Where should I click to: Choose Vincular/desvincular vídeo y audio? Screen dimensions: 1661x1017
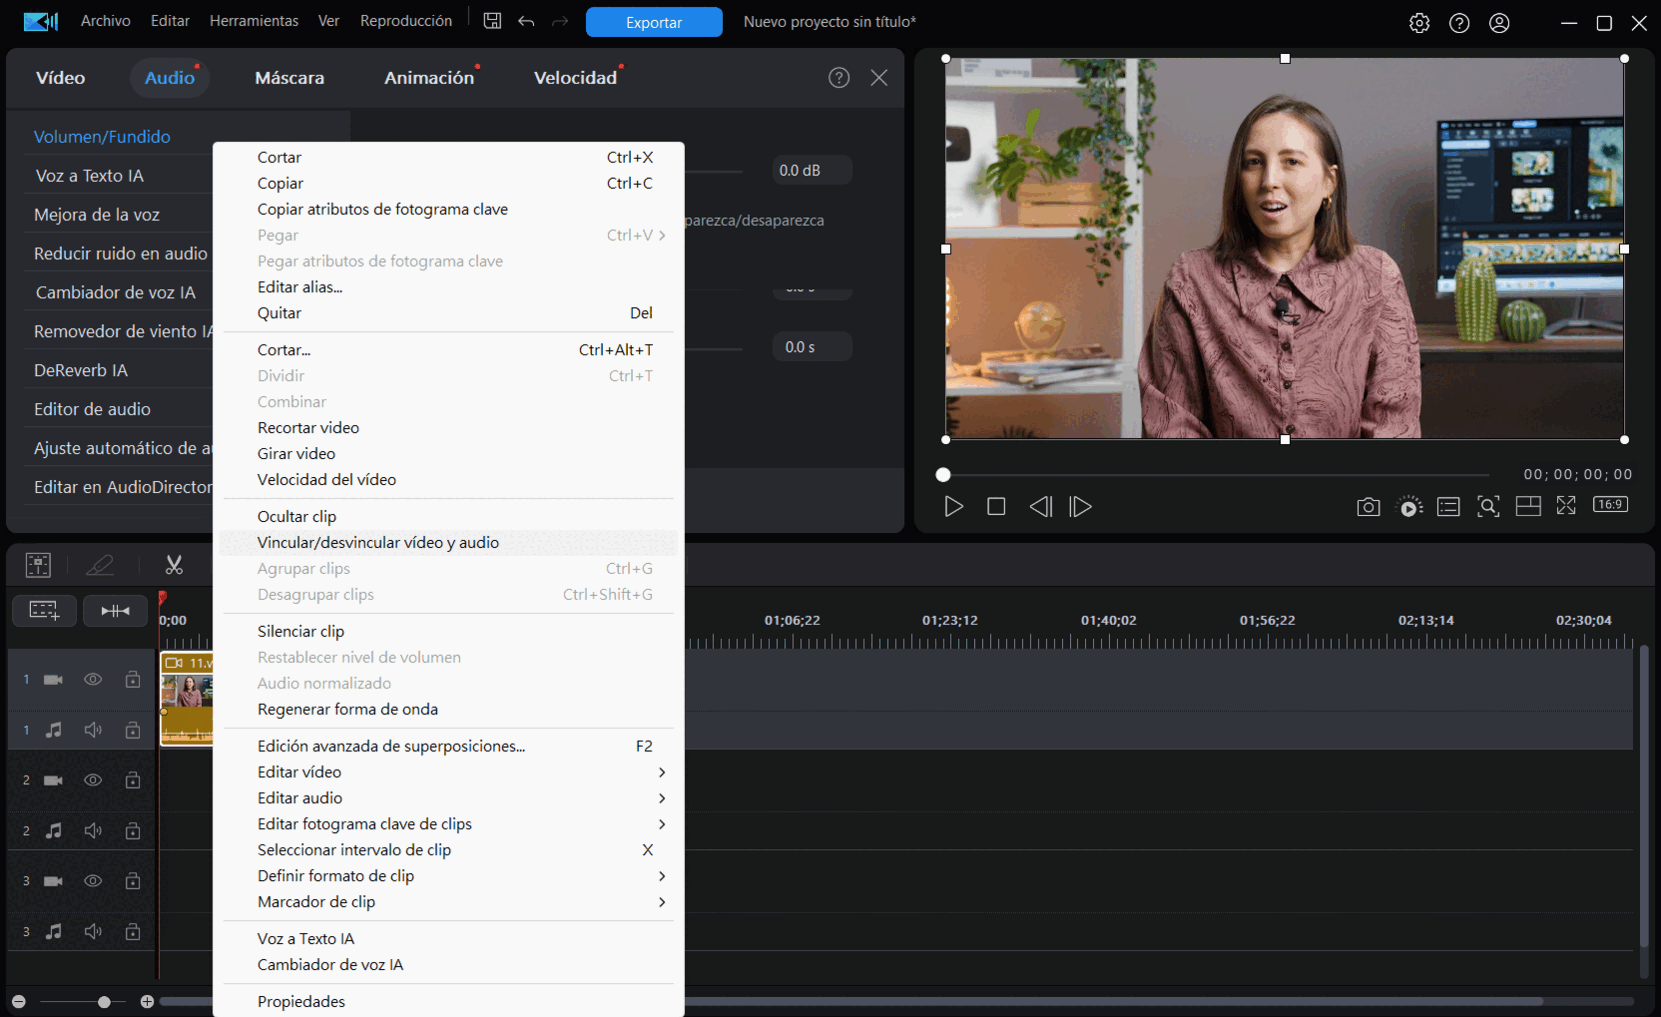(448, 542)
